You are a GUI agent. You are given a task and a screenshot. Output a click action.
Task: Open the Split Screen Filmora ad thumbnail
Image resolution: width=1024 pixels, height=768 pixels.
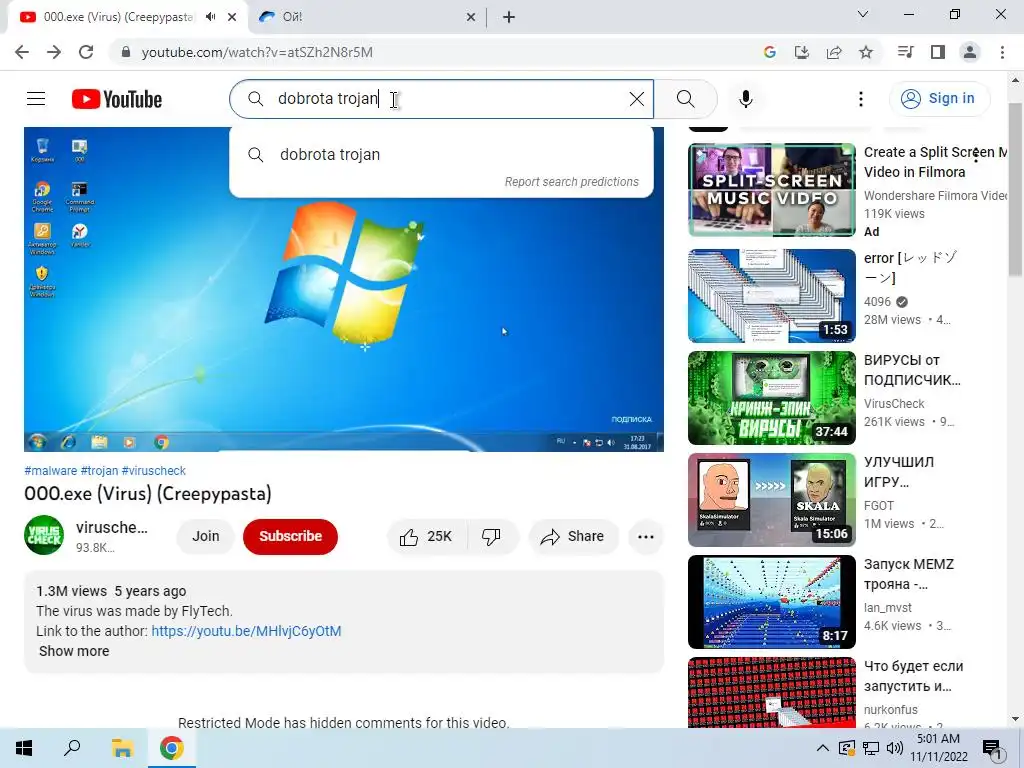[x=771, y=189]
